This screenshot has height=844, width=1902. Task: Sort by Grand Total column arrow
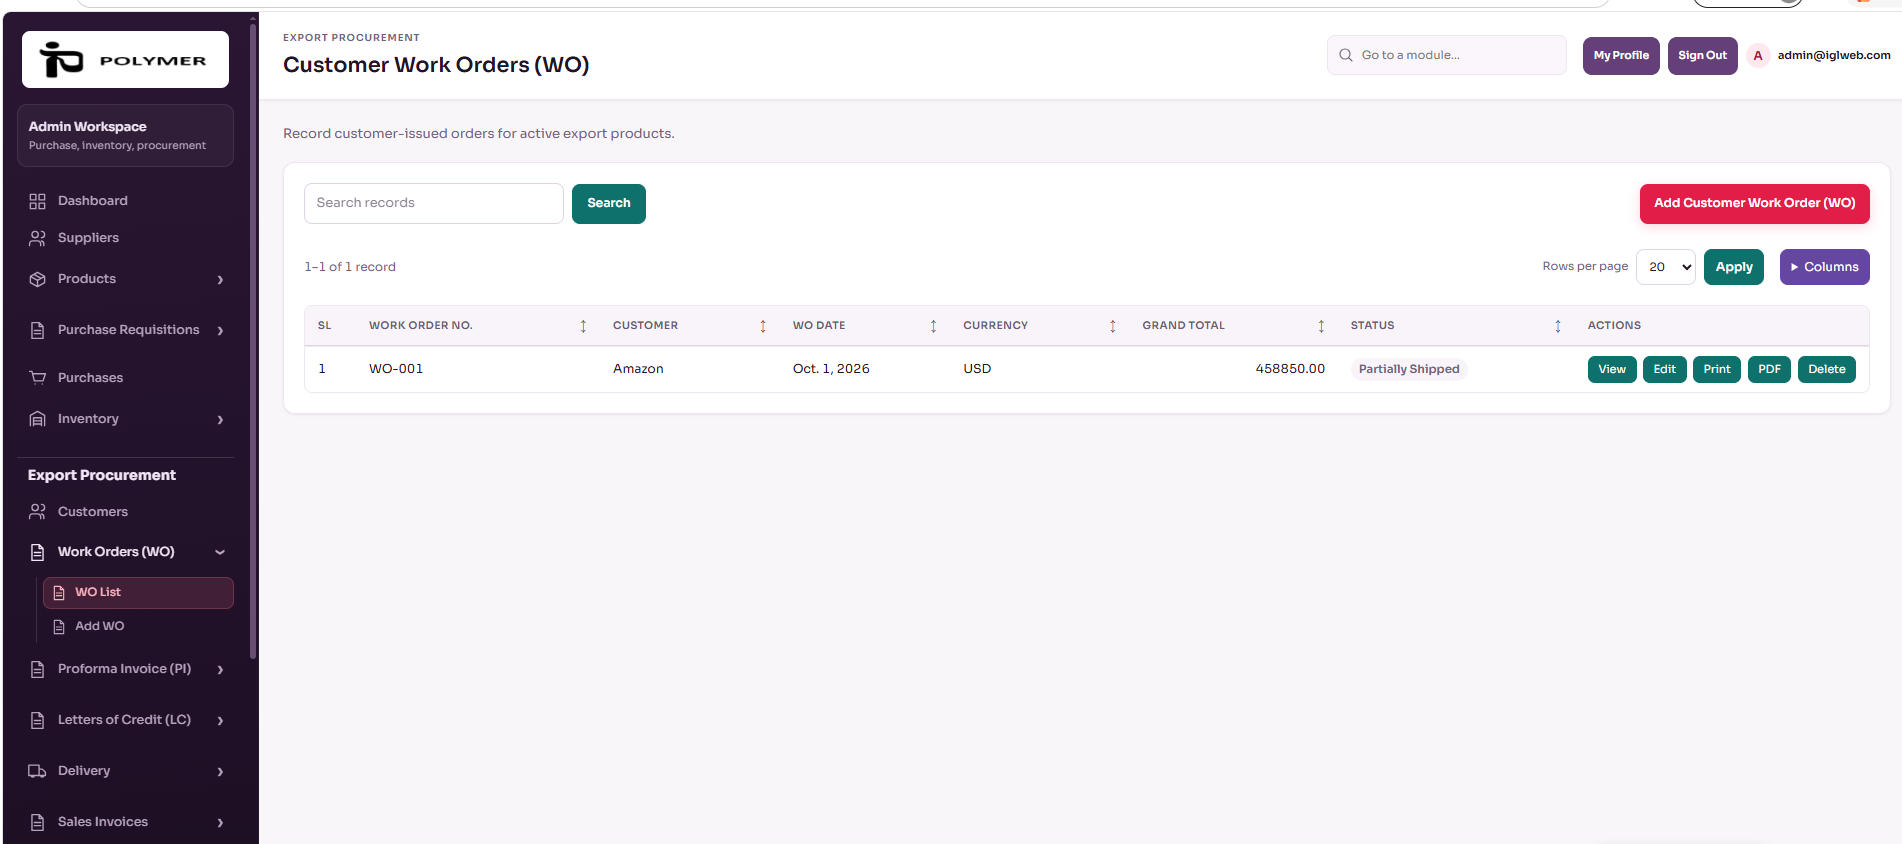[x=1321, y=326]
